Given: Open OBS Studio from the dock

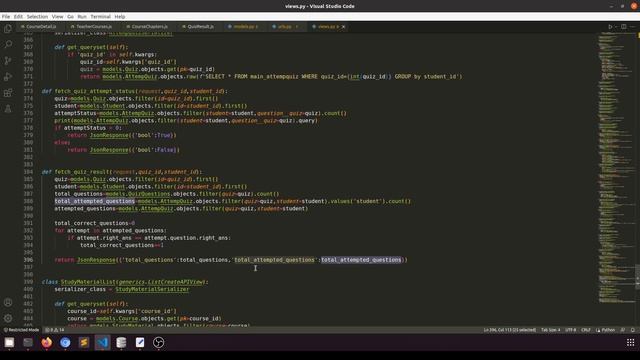Looking at the screenshot, I should coord(158,342).
